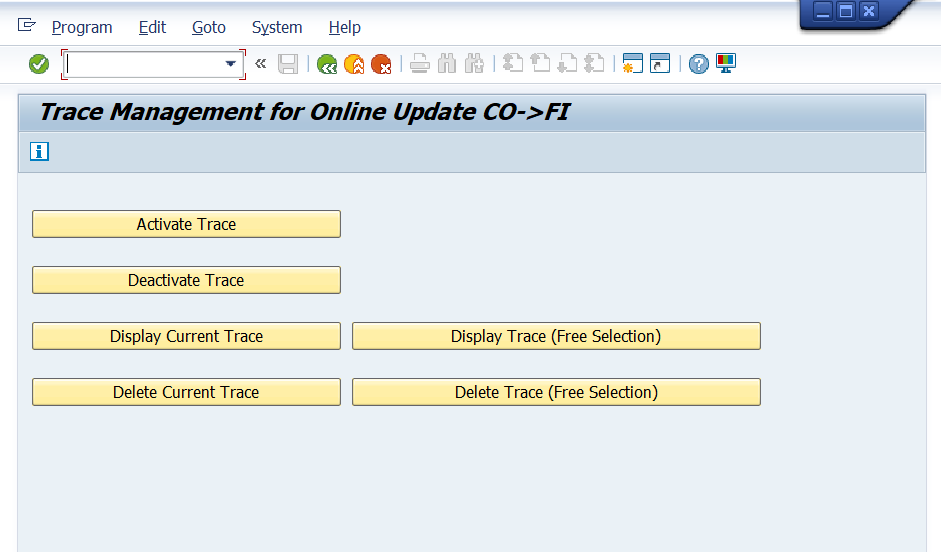Image resolution: width=941 pixels, height=552 pixels.
Task: Open the System menu
Action: 277,28
